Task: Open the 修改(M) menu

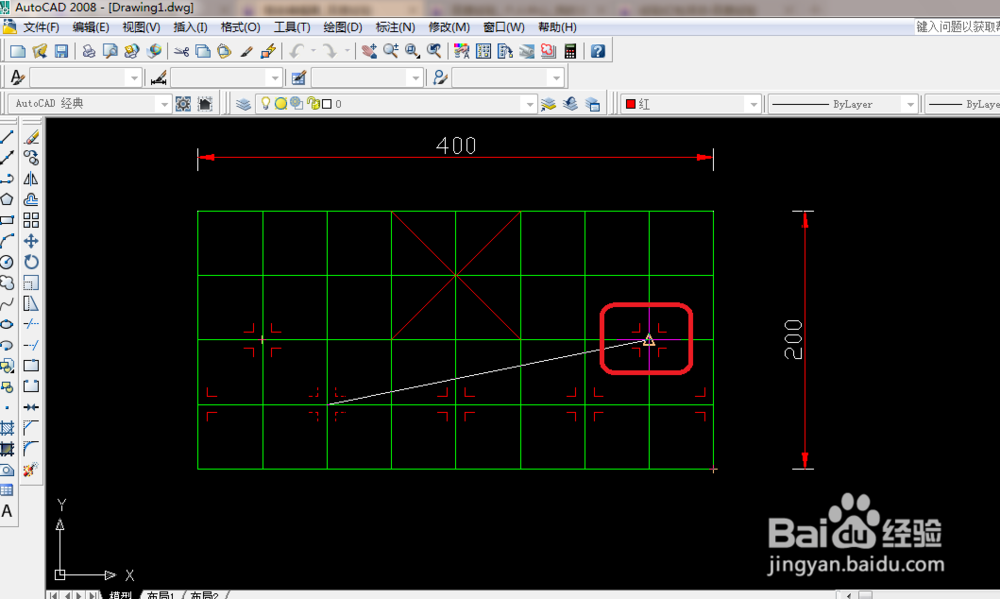Action: [x=449, y=27]
